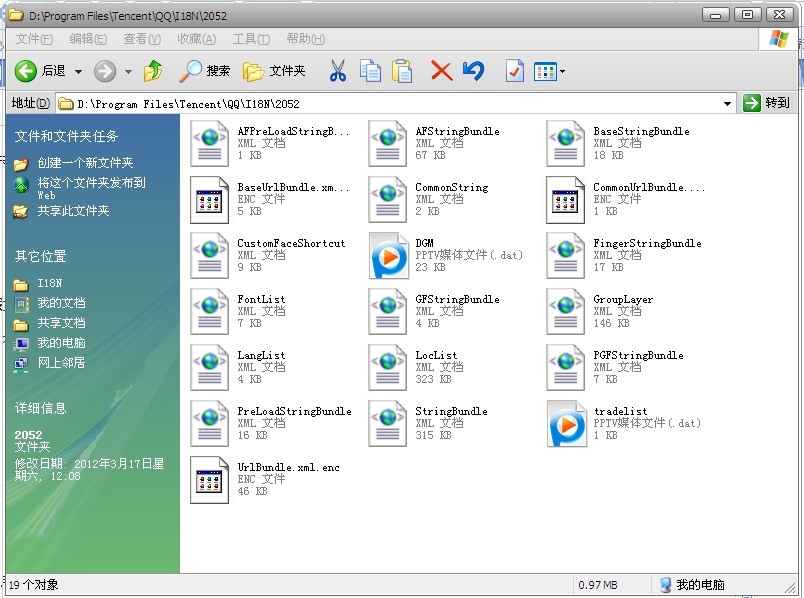The height and width of the screenshot is (598, 804).
Task: Click the blue Undo arrow icon
Action: (x=473, y=71)
